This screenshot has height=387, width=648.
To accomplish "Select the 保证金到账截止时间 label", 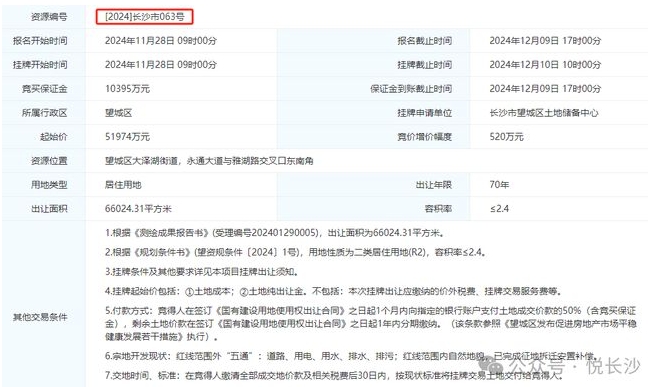I will [411, 89].
